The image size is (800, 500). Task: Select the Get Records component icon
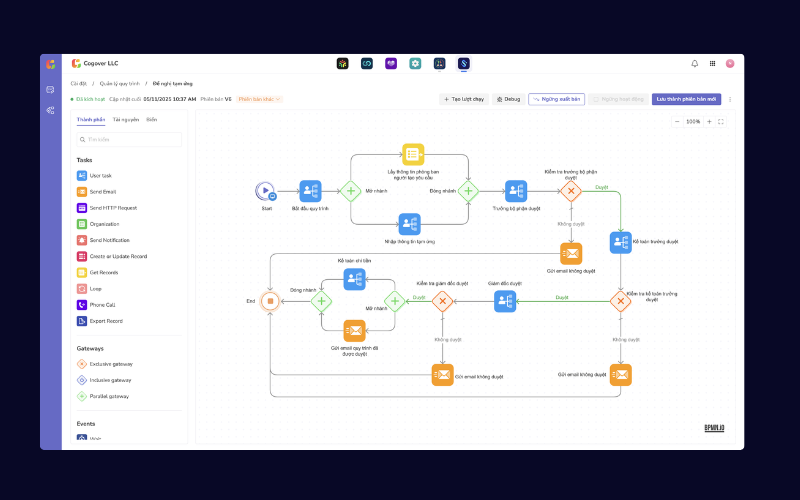point(82,272)
